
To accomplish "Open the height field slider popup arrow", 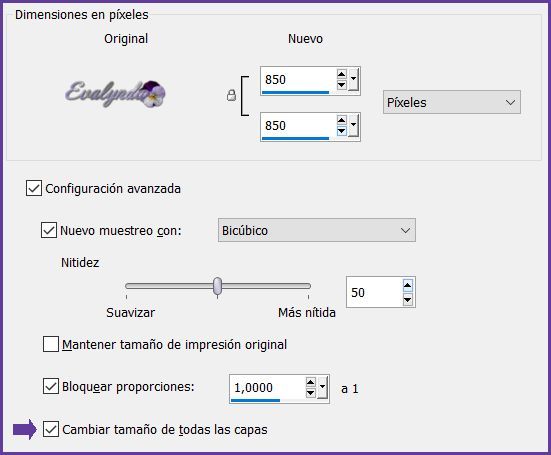I will click(354, 125).
